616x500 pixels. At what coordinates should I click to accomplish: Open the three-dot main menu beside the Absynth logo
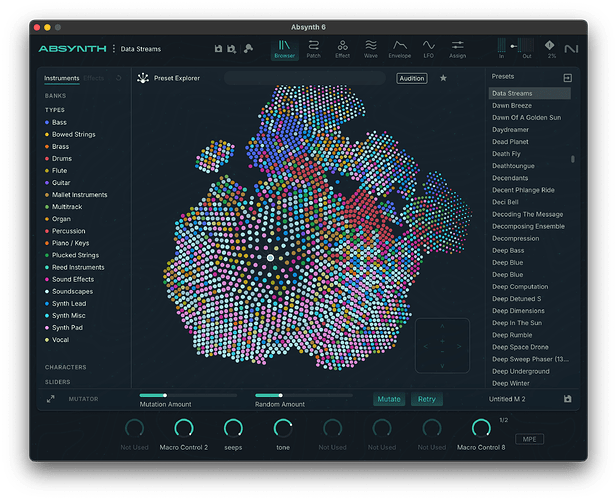coord(114,48)
